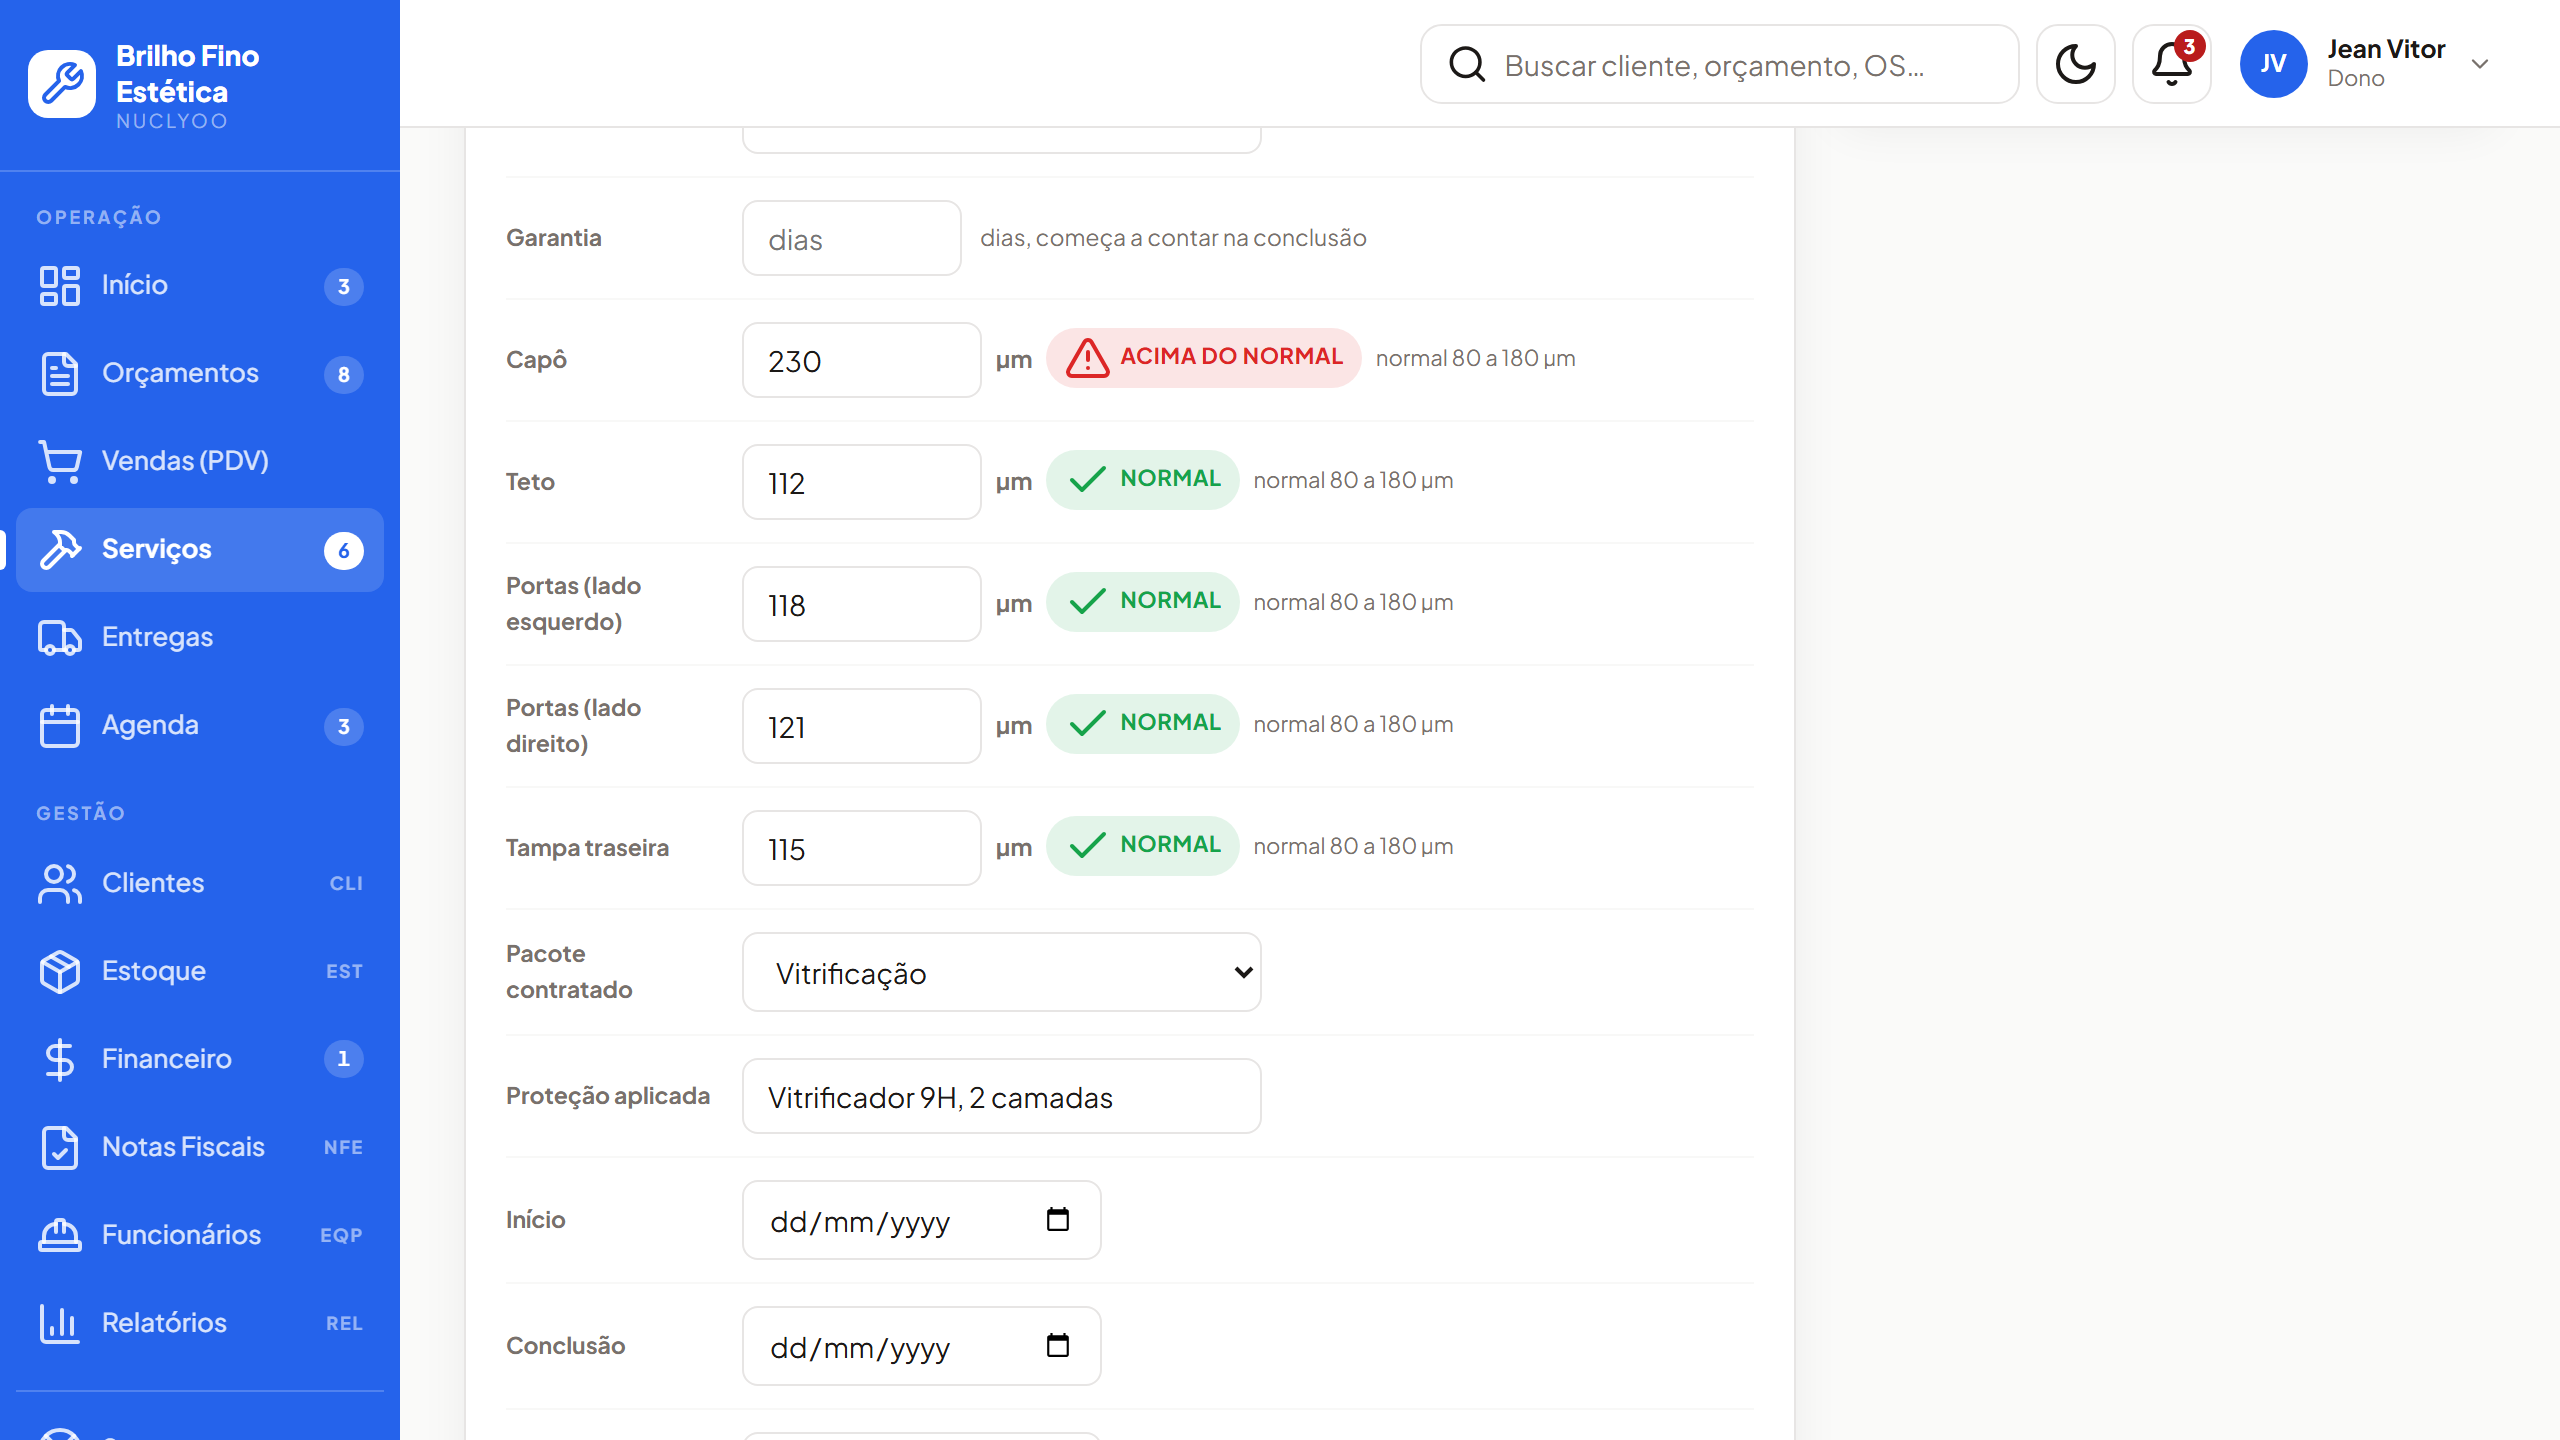Image resolution: width=2560 pixels, height=1440 pixels.
Task: Click the Agenda count badge 3
Action: [344, 727]
